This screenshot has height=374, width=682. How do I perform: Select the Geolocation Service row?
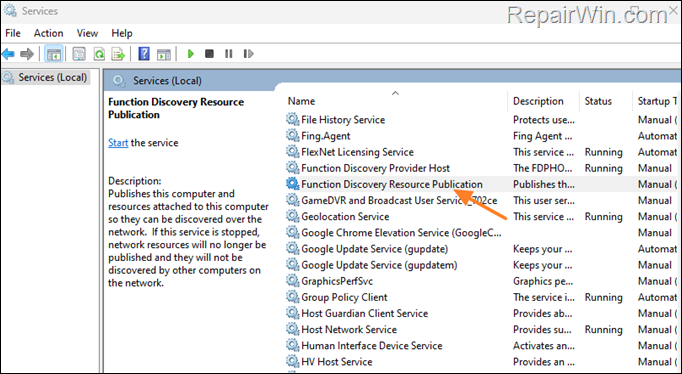[x=482, y=216]
